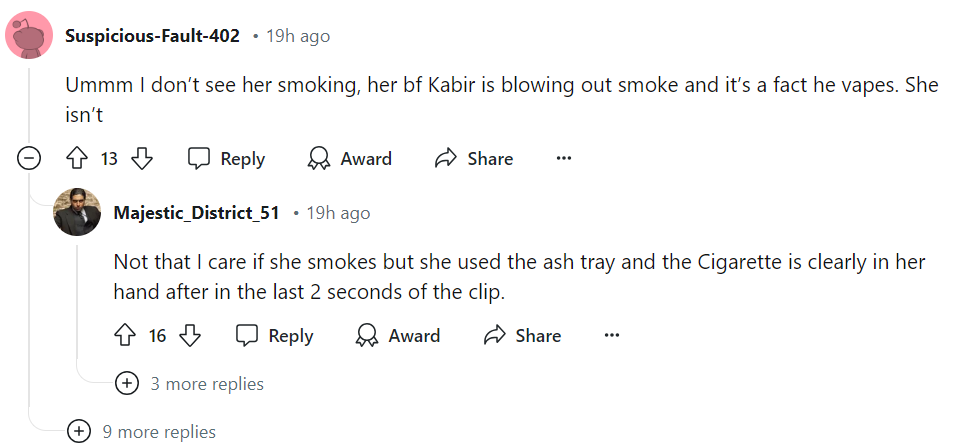Image resolution: width=958 pixels, height=448 pixels.
Task: Downvote Majestic_District_51's reply
Action: coord(190,336)
